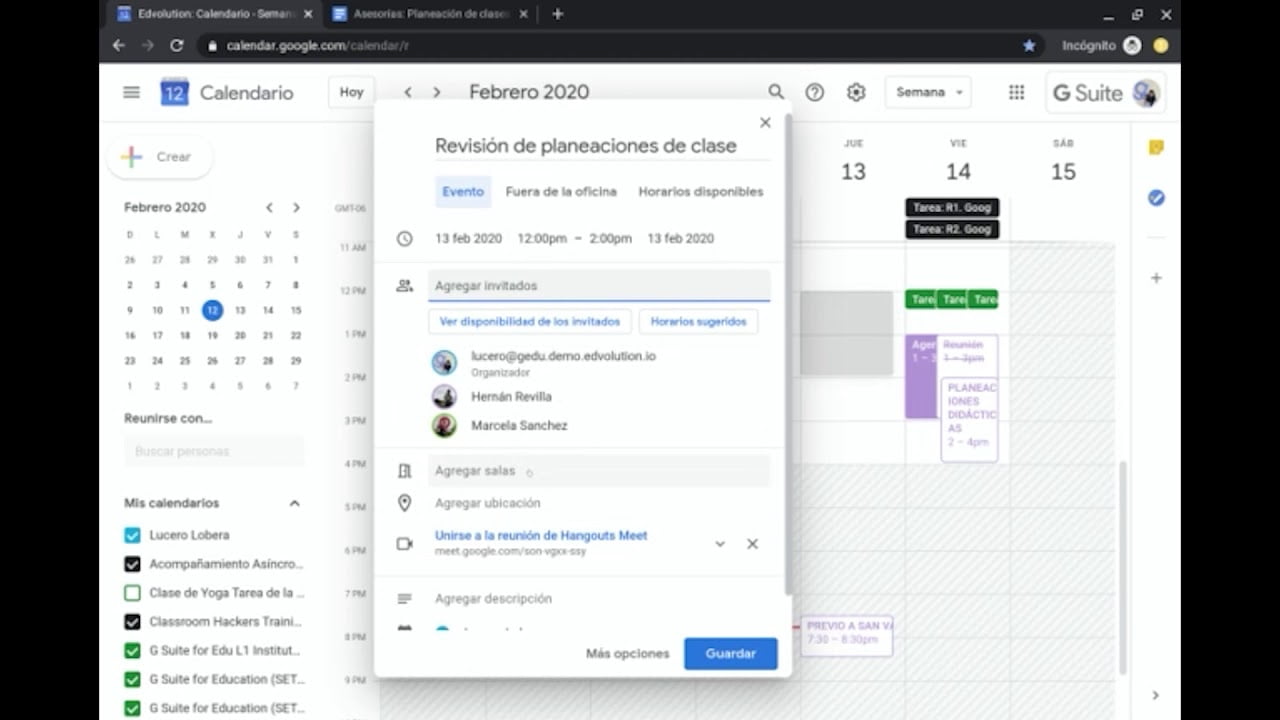Click the Agregar salas field
Viewport: 1280px width, 720px height.
click(599, 470)
